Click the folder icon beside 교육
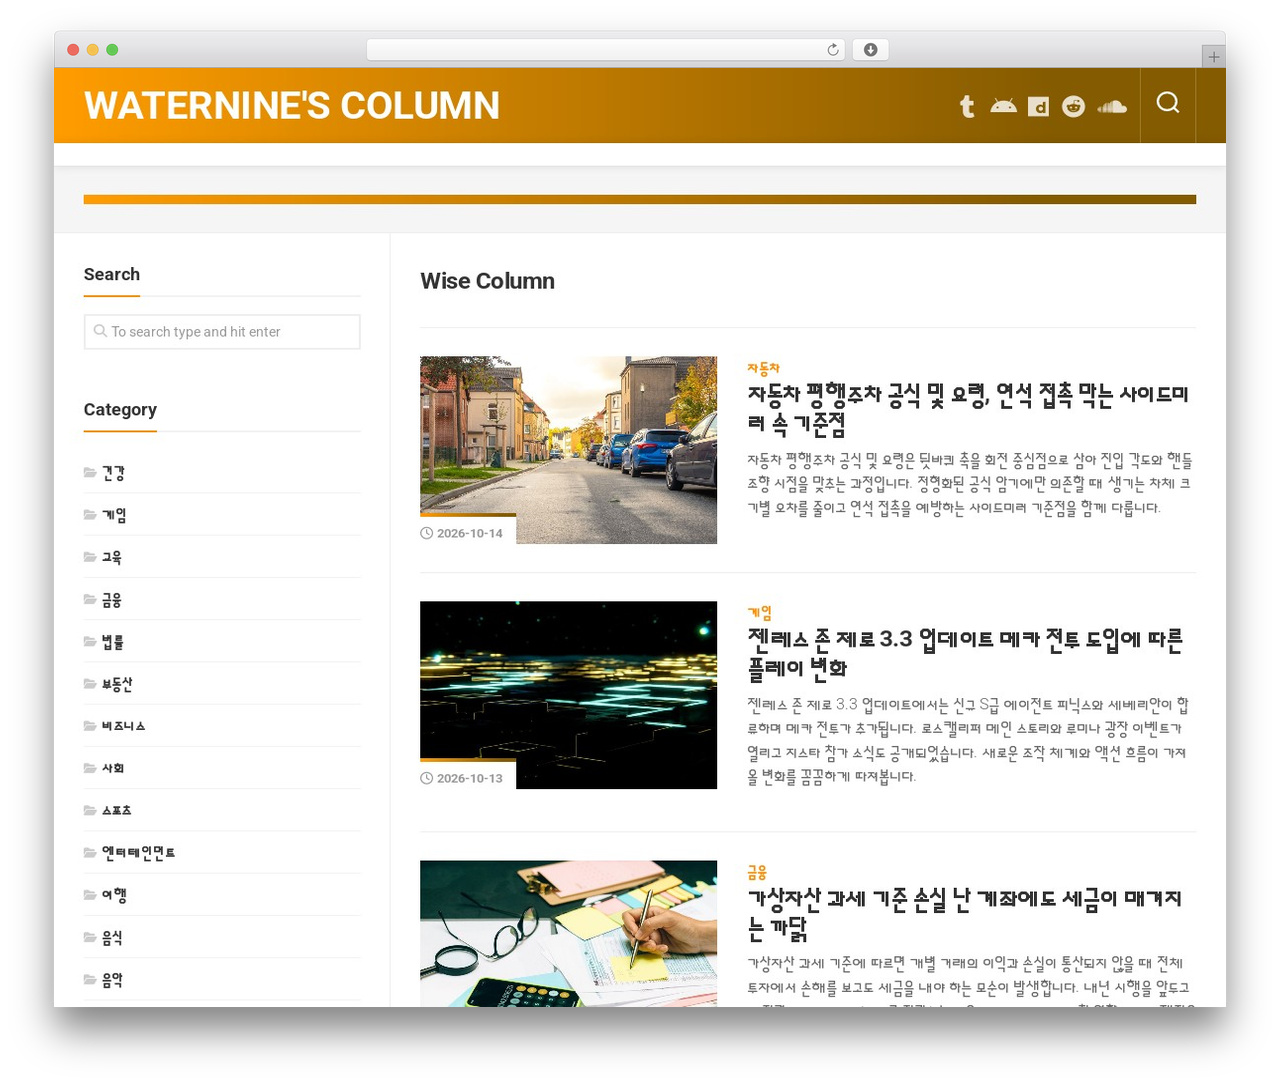1280x1084 pixels. click(90, 557)
